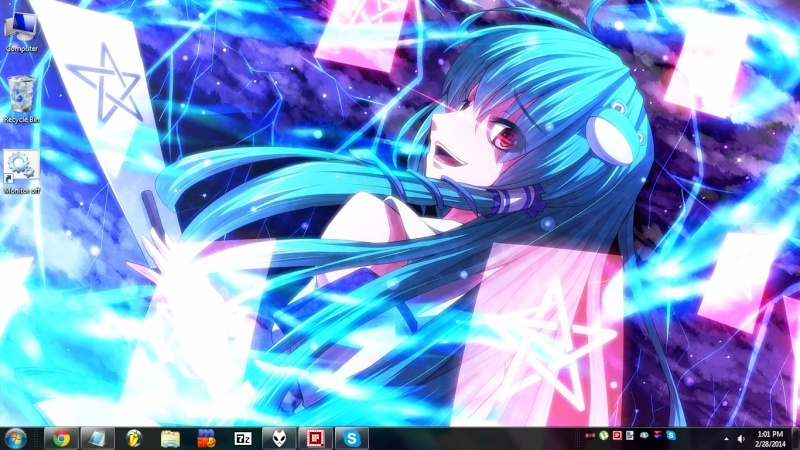This screenshot has width=800, height=450.
Task: Open the volume speaker control
Action: (741, 439)
